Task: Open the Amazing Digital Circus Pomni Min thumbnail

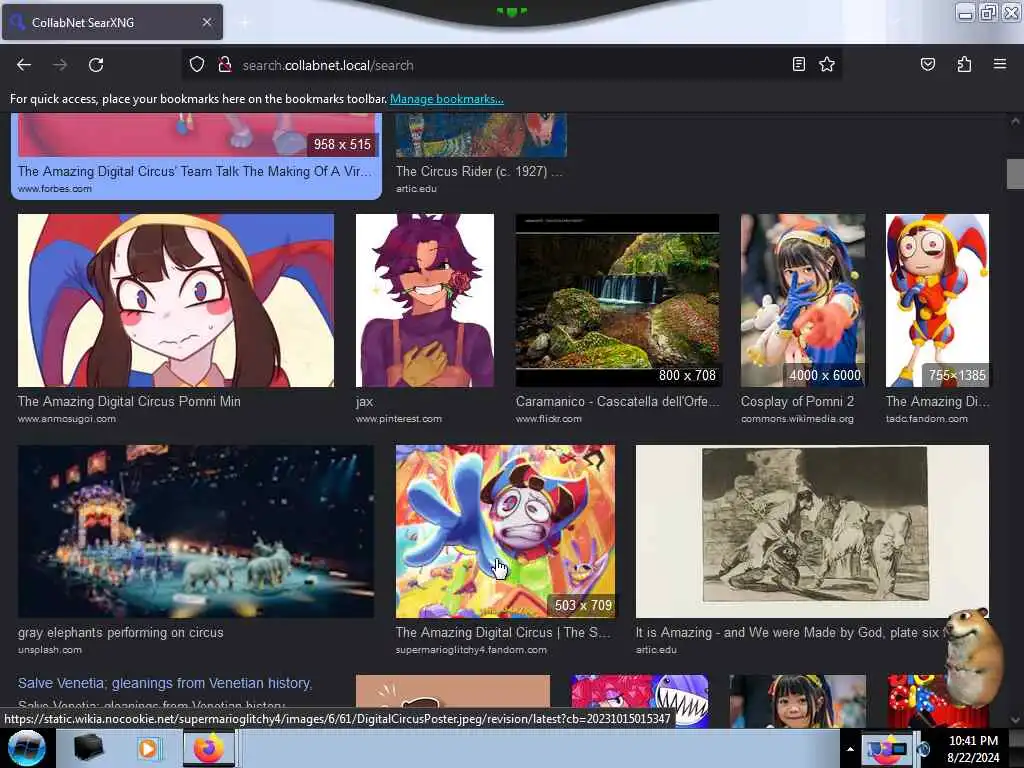Action: (176, 300)
